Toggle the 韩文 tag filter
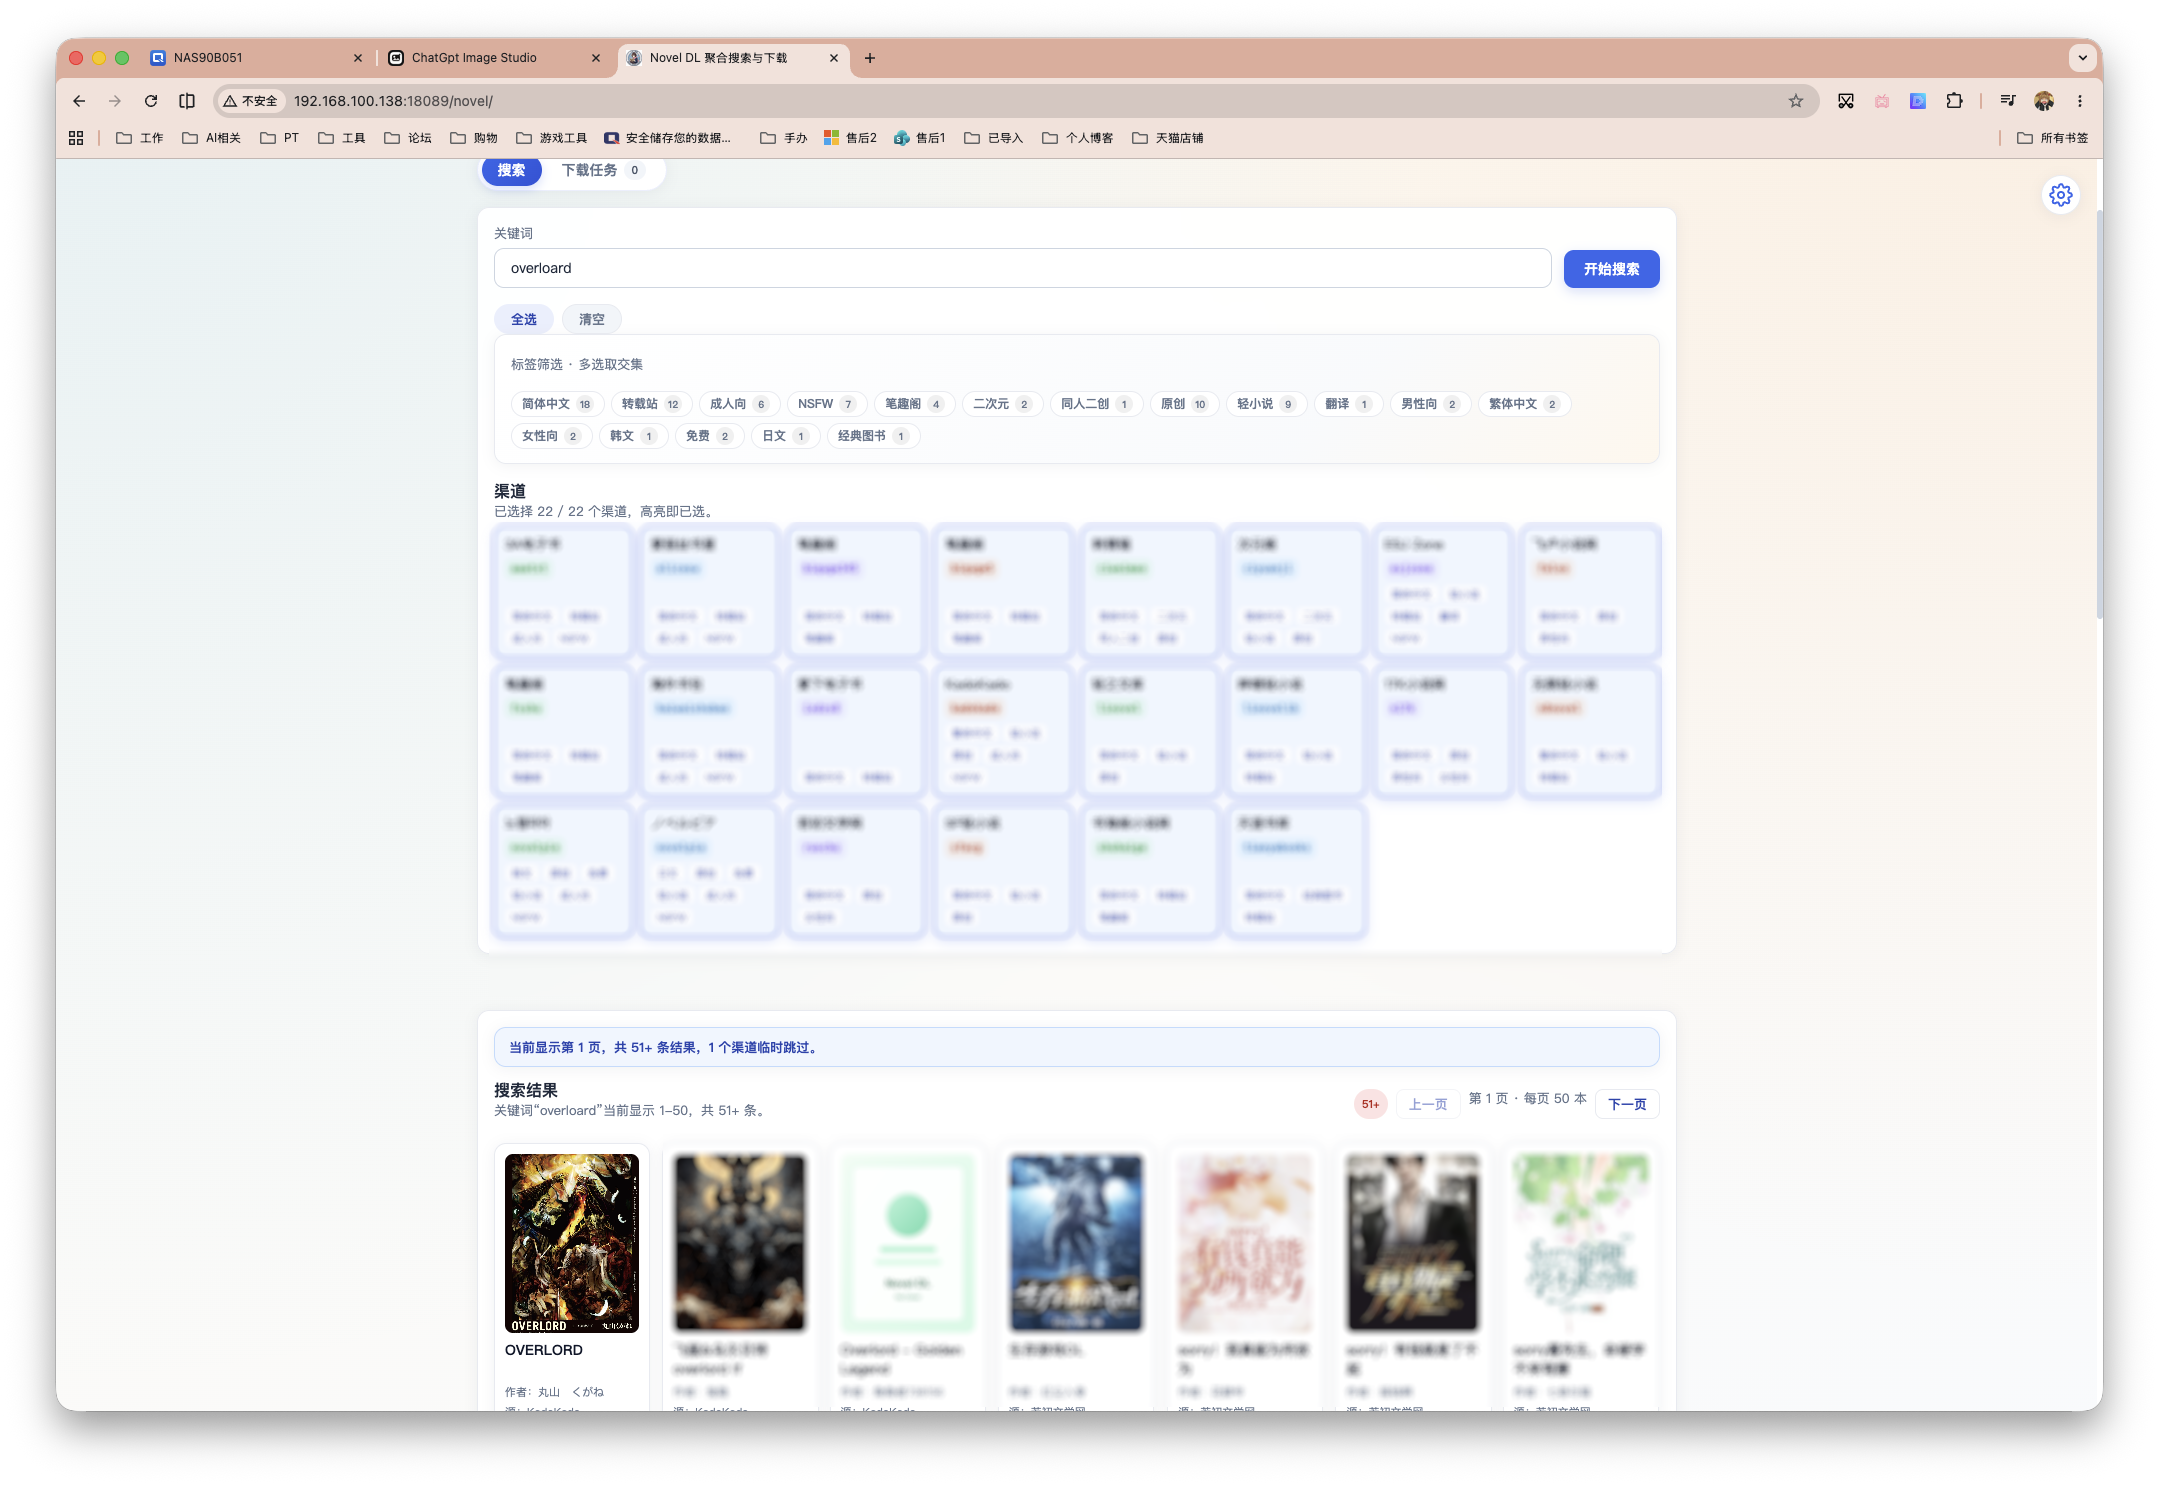The width and height of the screenshot is (2159, 1485). pyautogui.click(x=633, y=436)
